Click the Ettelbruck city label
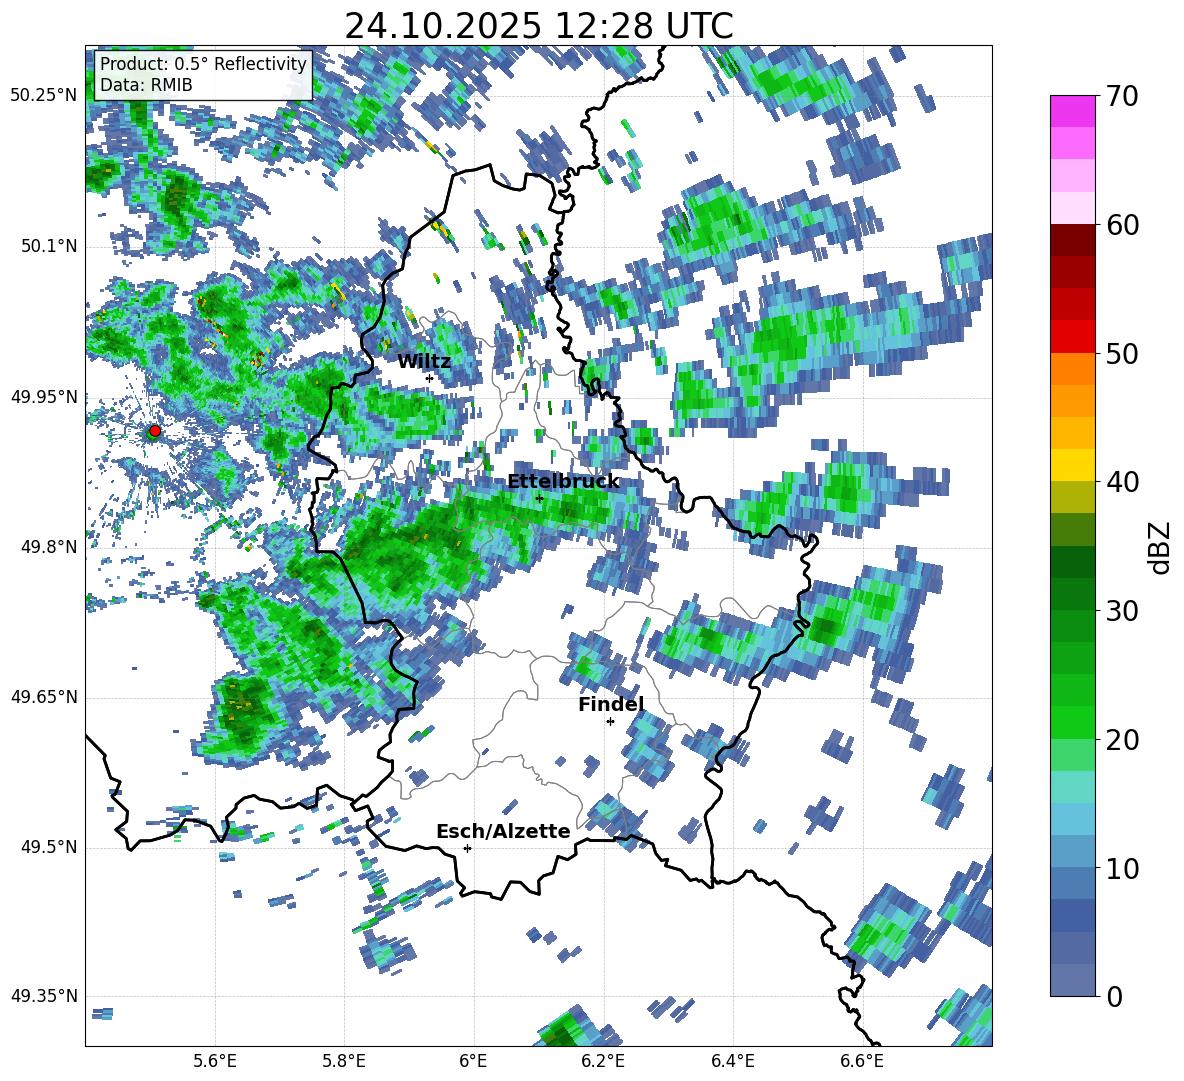Image resolution: width=1184 pixels, height=1081 pixels. coord(563,482)
